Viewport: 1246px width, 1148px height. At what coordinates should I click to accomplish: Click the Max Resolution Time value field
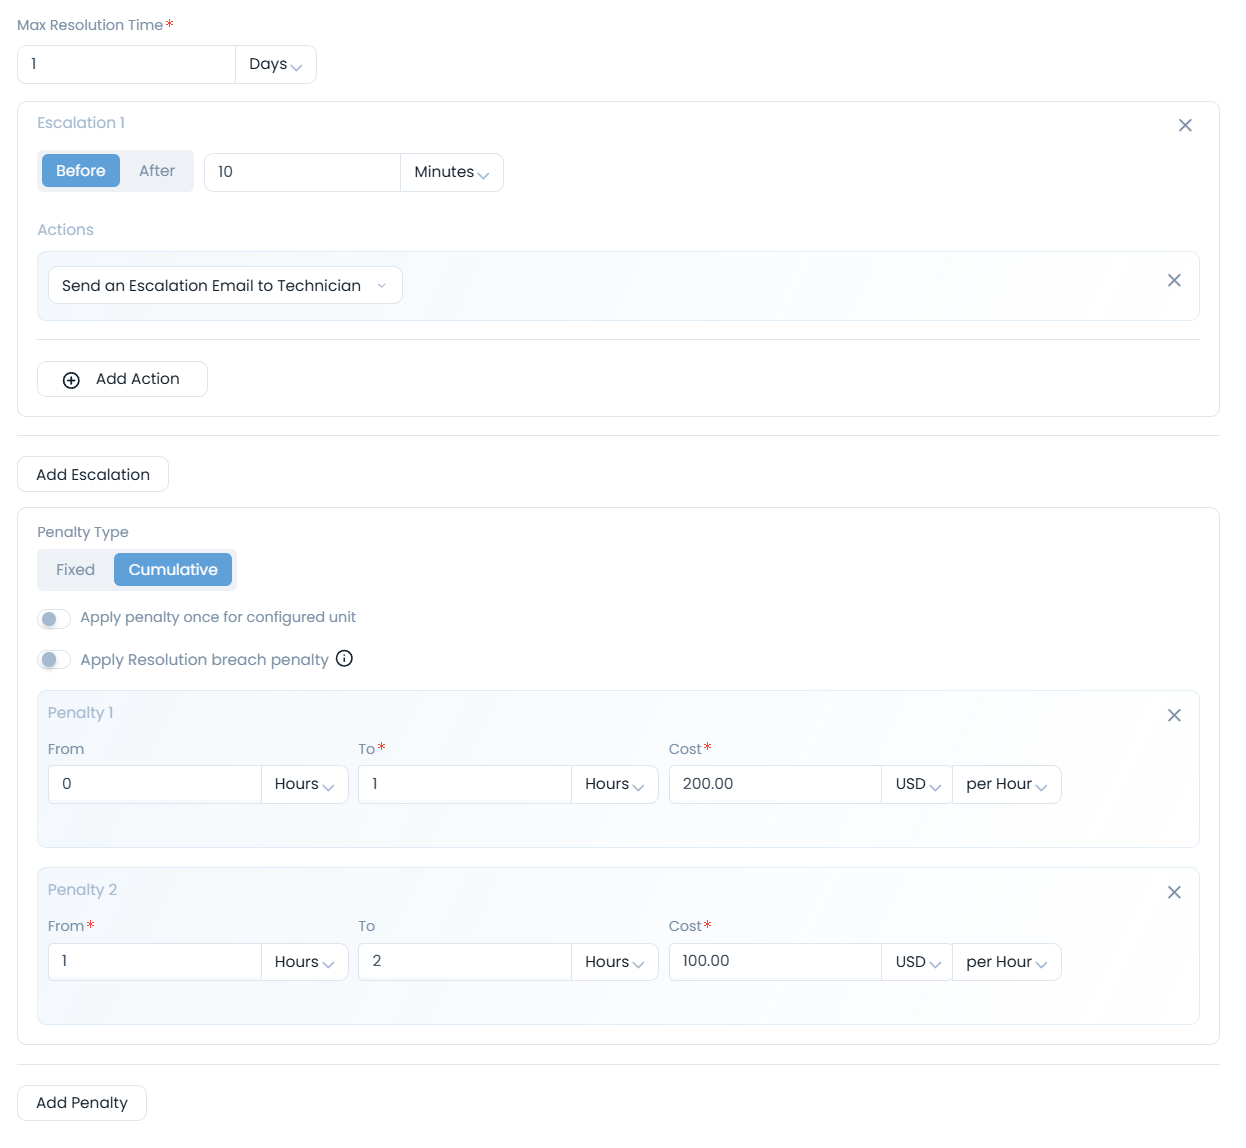click(126, 64)
